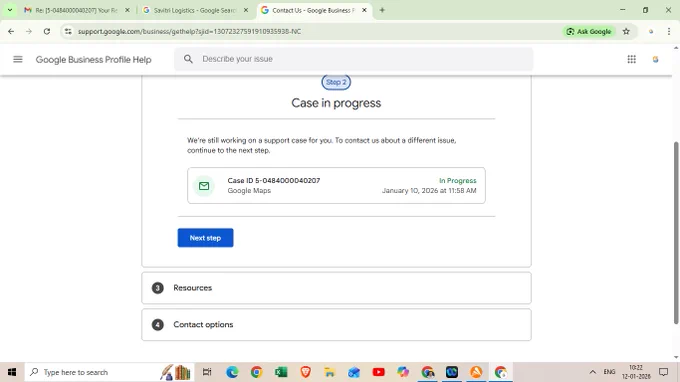Click the taskbar clock and date
Viewport: 680px width, 382px height.
click(x=636, y=372)
